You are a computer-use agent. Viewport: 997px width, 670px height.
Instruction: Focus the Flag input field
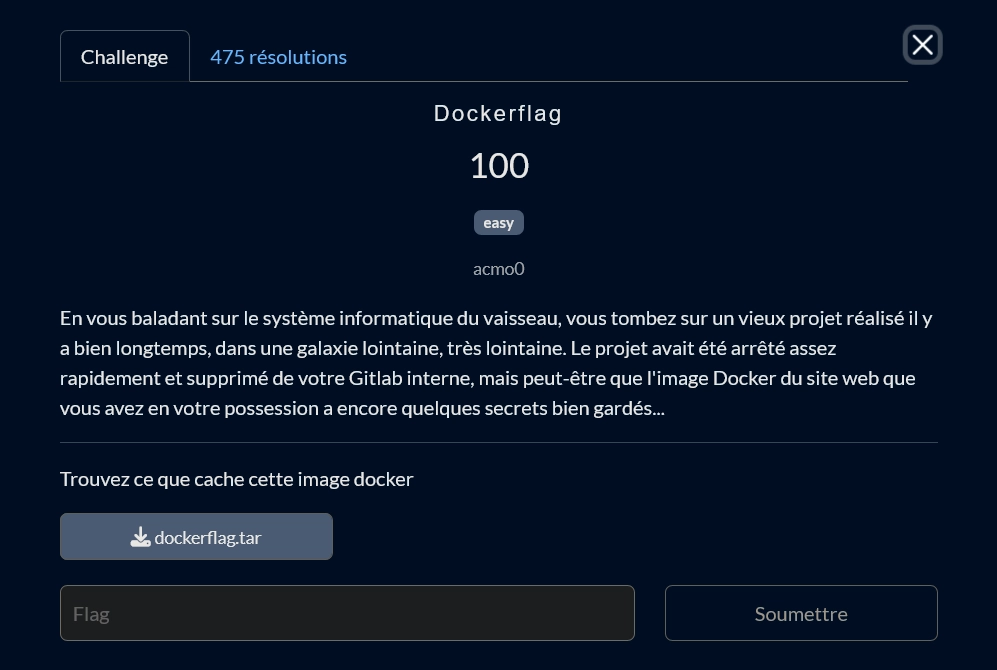click(x=347, y=613)
